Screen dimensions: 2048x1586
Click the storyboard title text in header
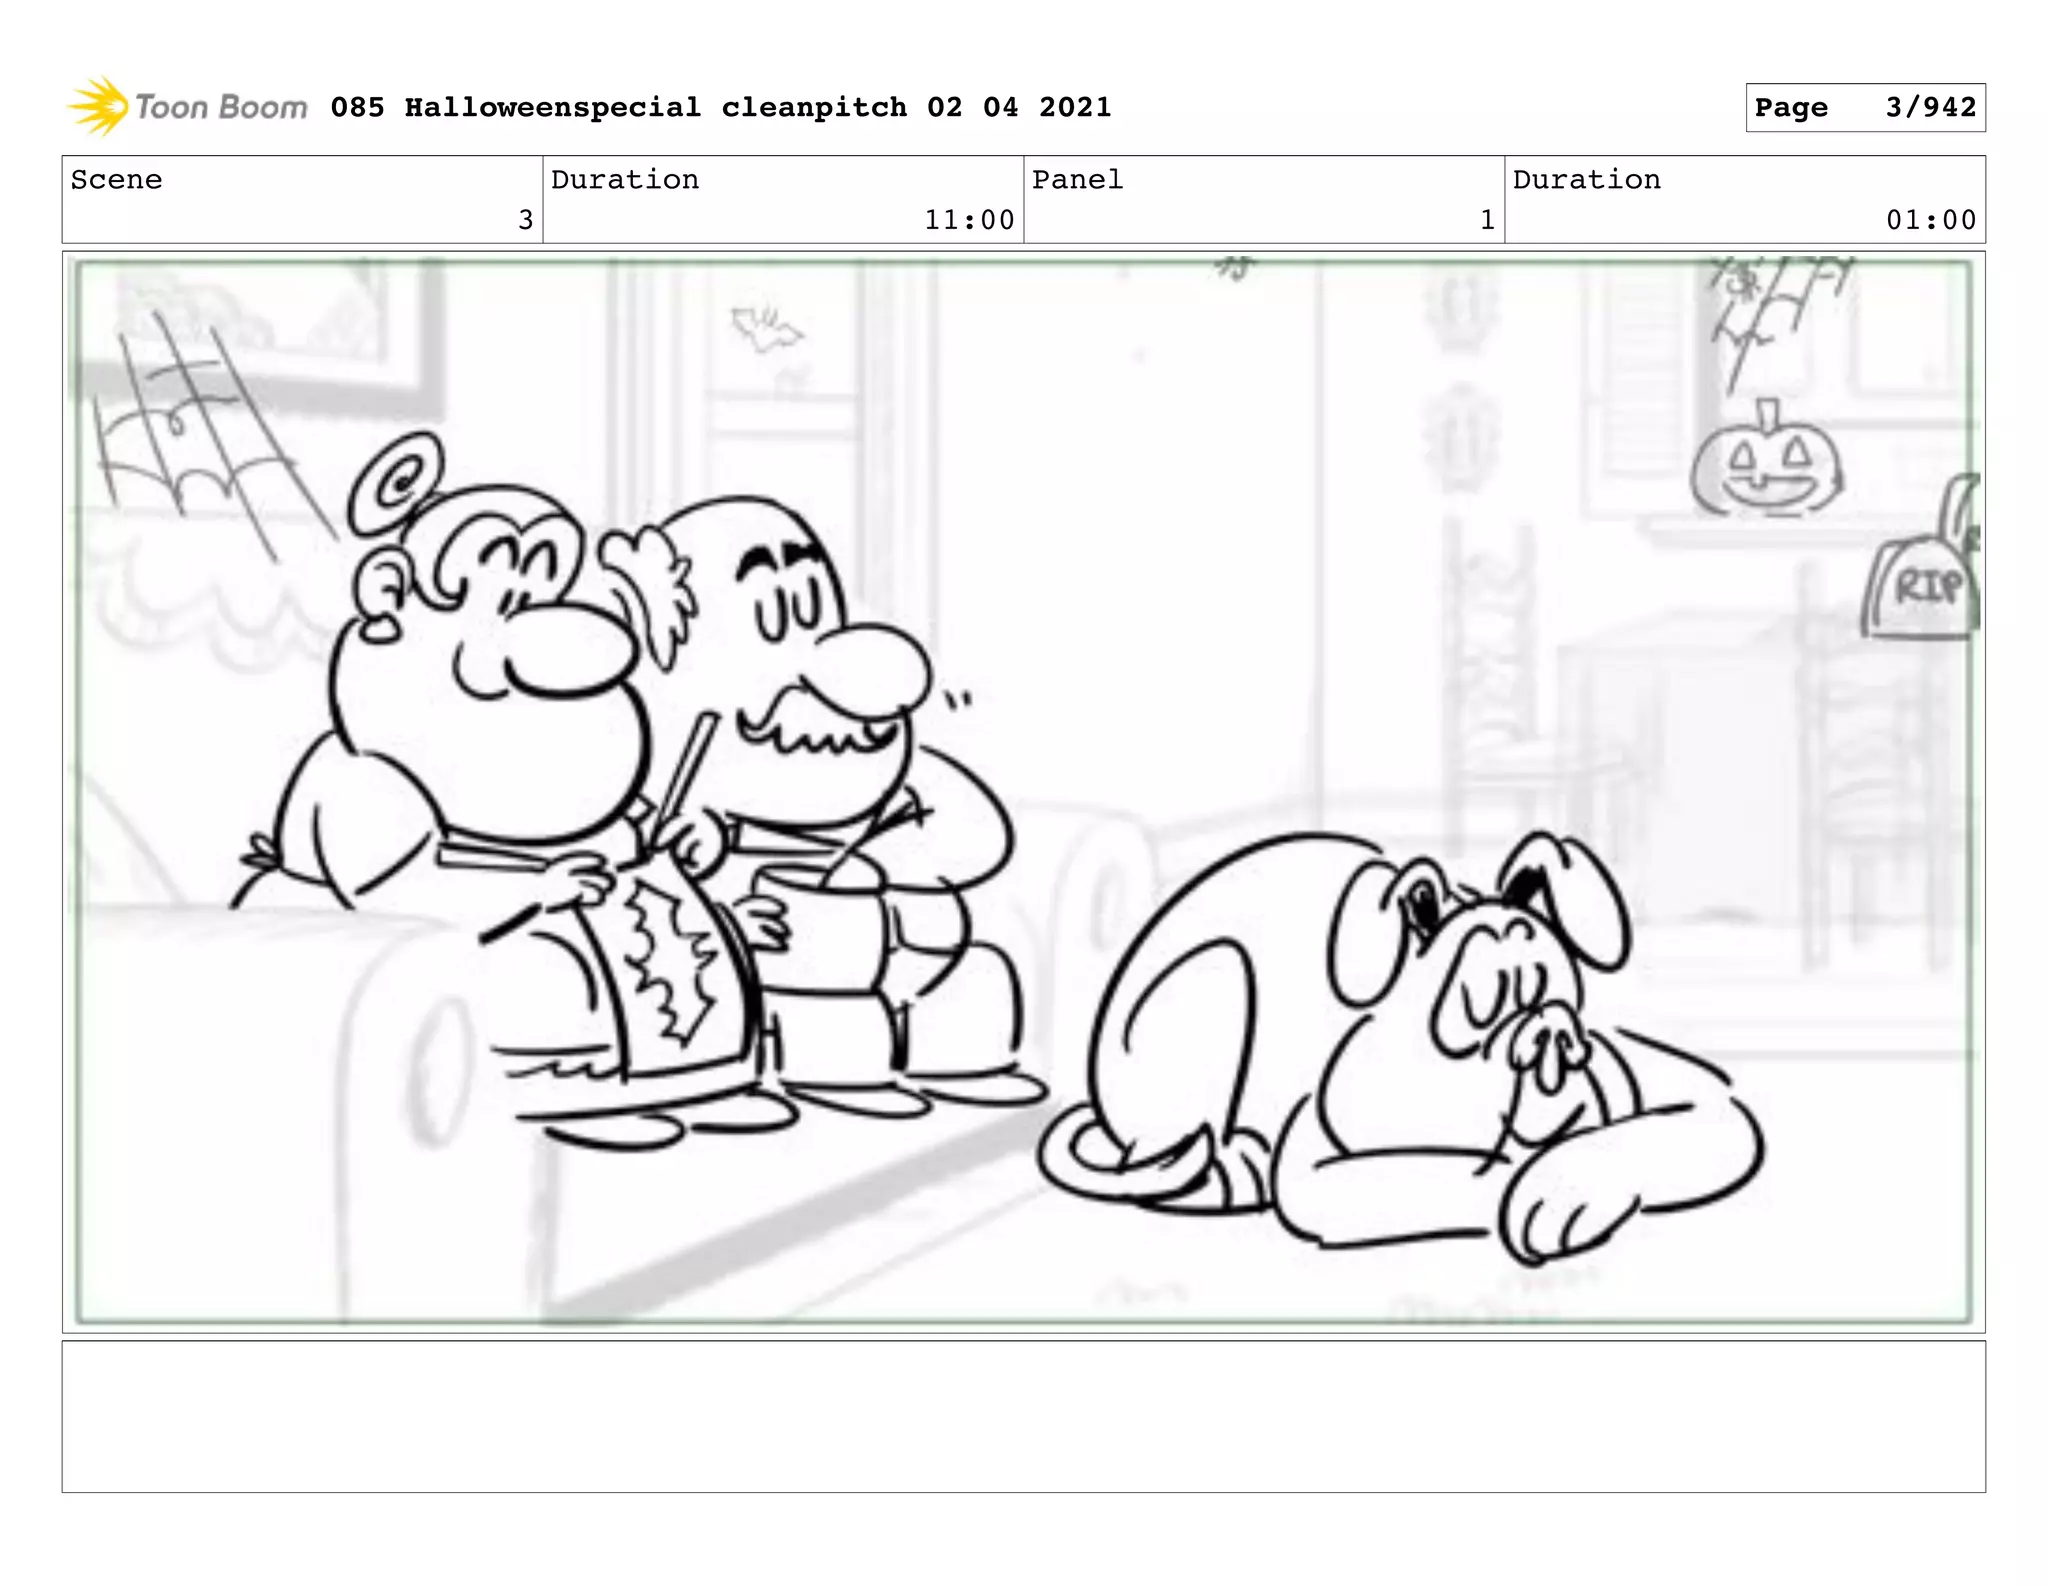720,107
